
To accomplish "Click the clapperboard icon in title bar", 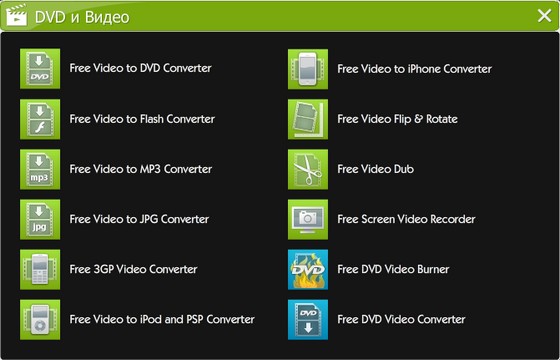I will 16,15.
